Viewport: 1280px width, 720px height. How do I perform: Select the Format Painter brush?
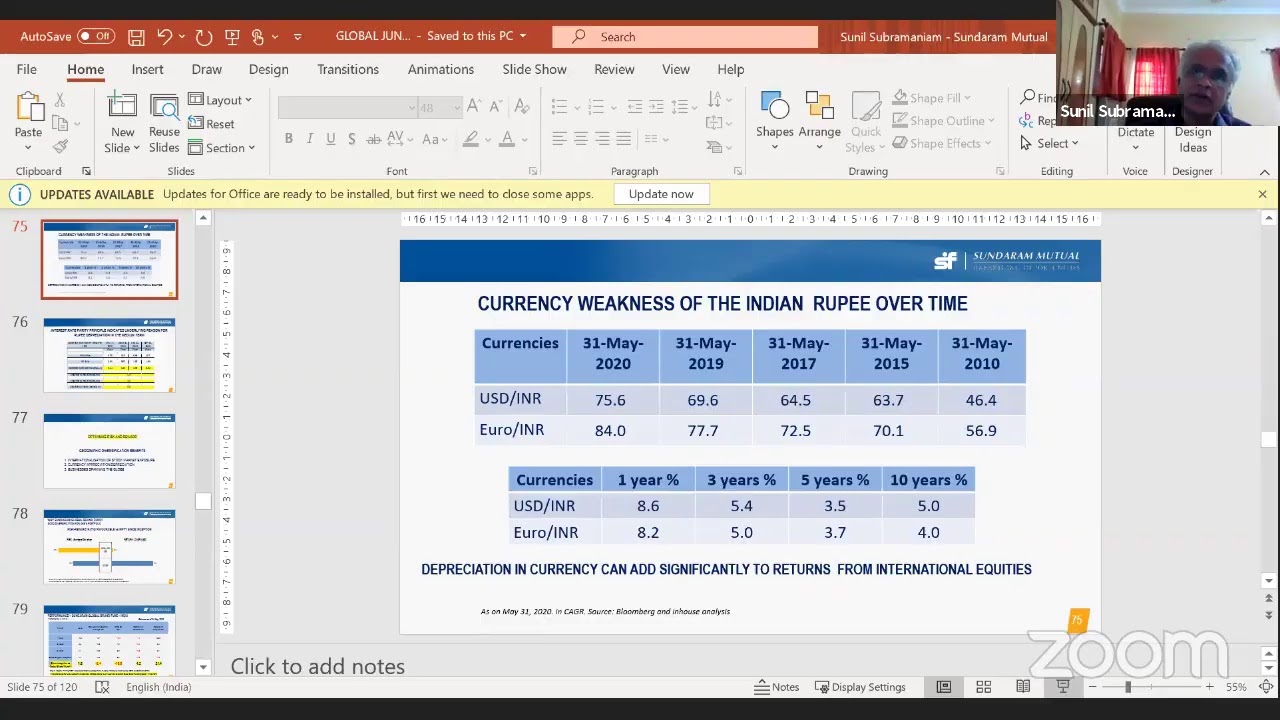pyautogui.click(x=60, y=146)
